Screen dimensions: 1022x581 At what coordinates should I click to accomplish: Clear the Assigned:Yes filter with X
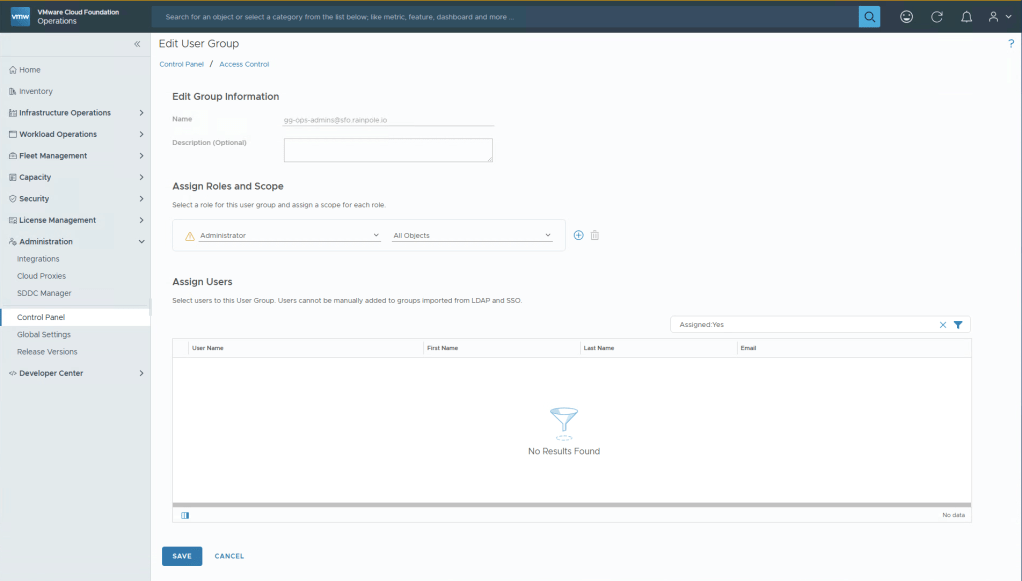[942, 325]
